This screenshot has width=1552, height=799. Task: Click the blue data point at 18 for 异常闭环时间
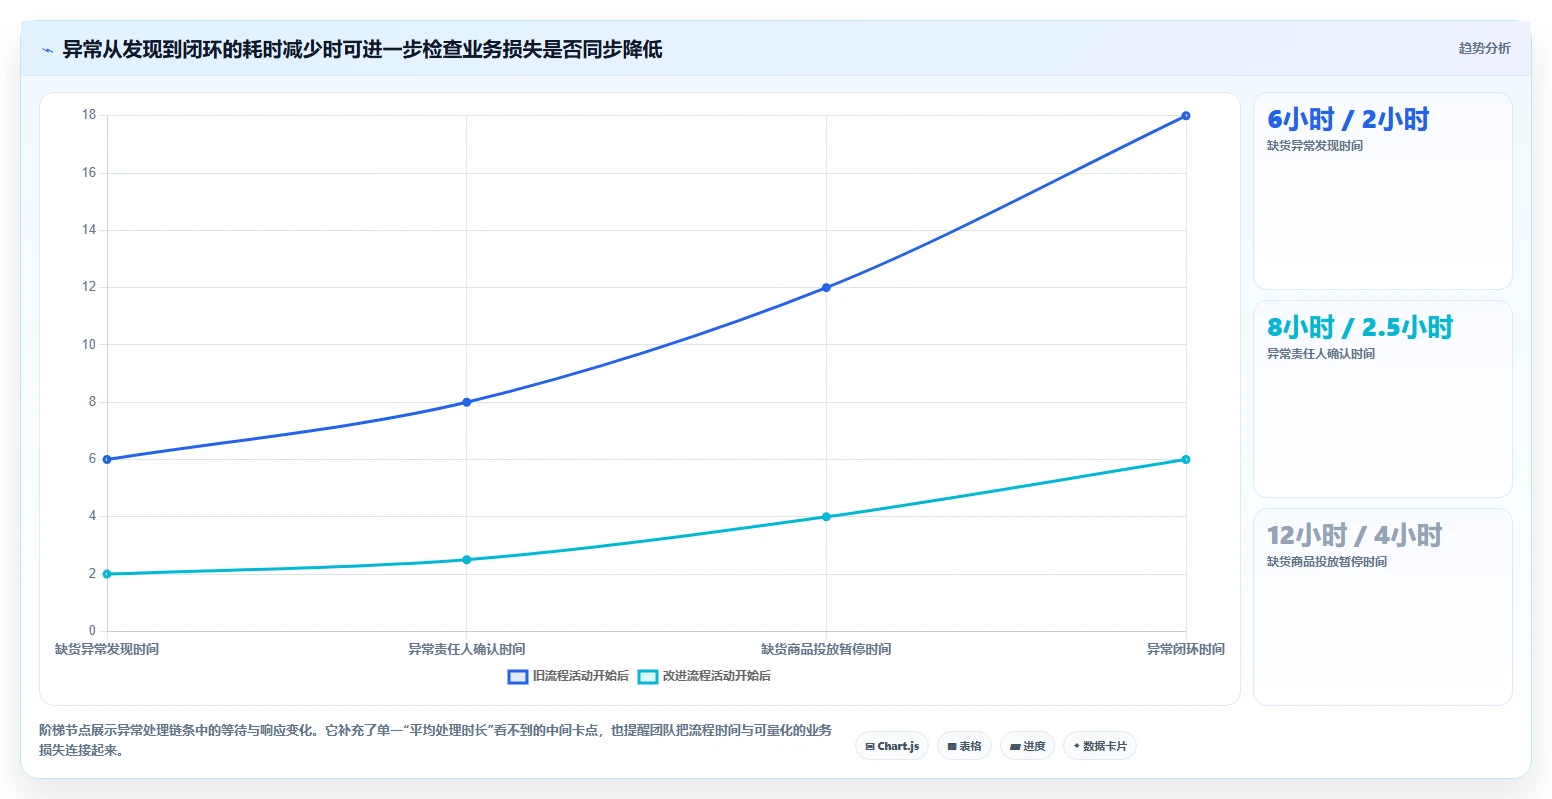1186,116
